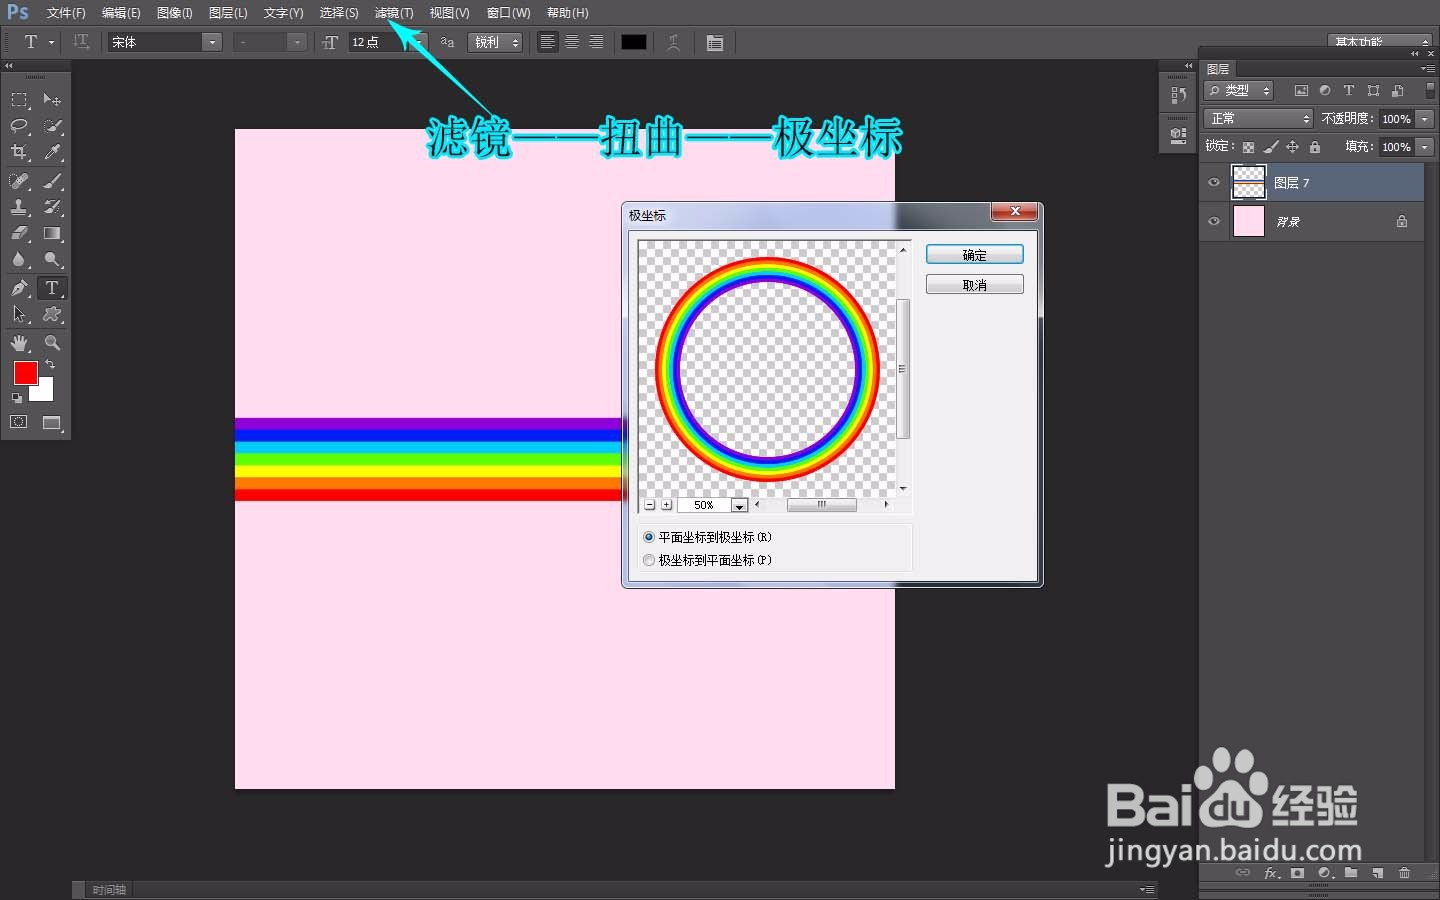The width and height of the screenshot is (1440, 900).
Task: Swap foreground and background colors
Action: [50, 365]
